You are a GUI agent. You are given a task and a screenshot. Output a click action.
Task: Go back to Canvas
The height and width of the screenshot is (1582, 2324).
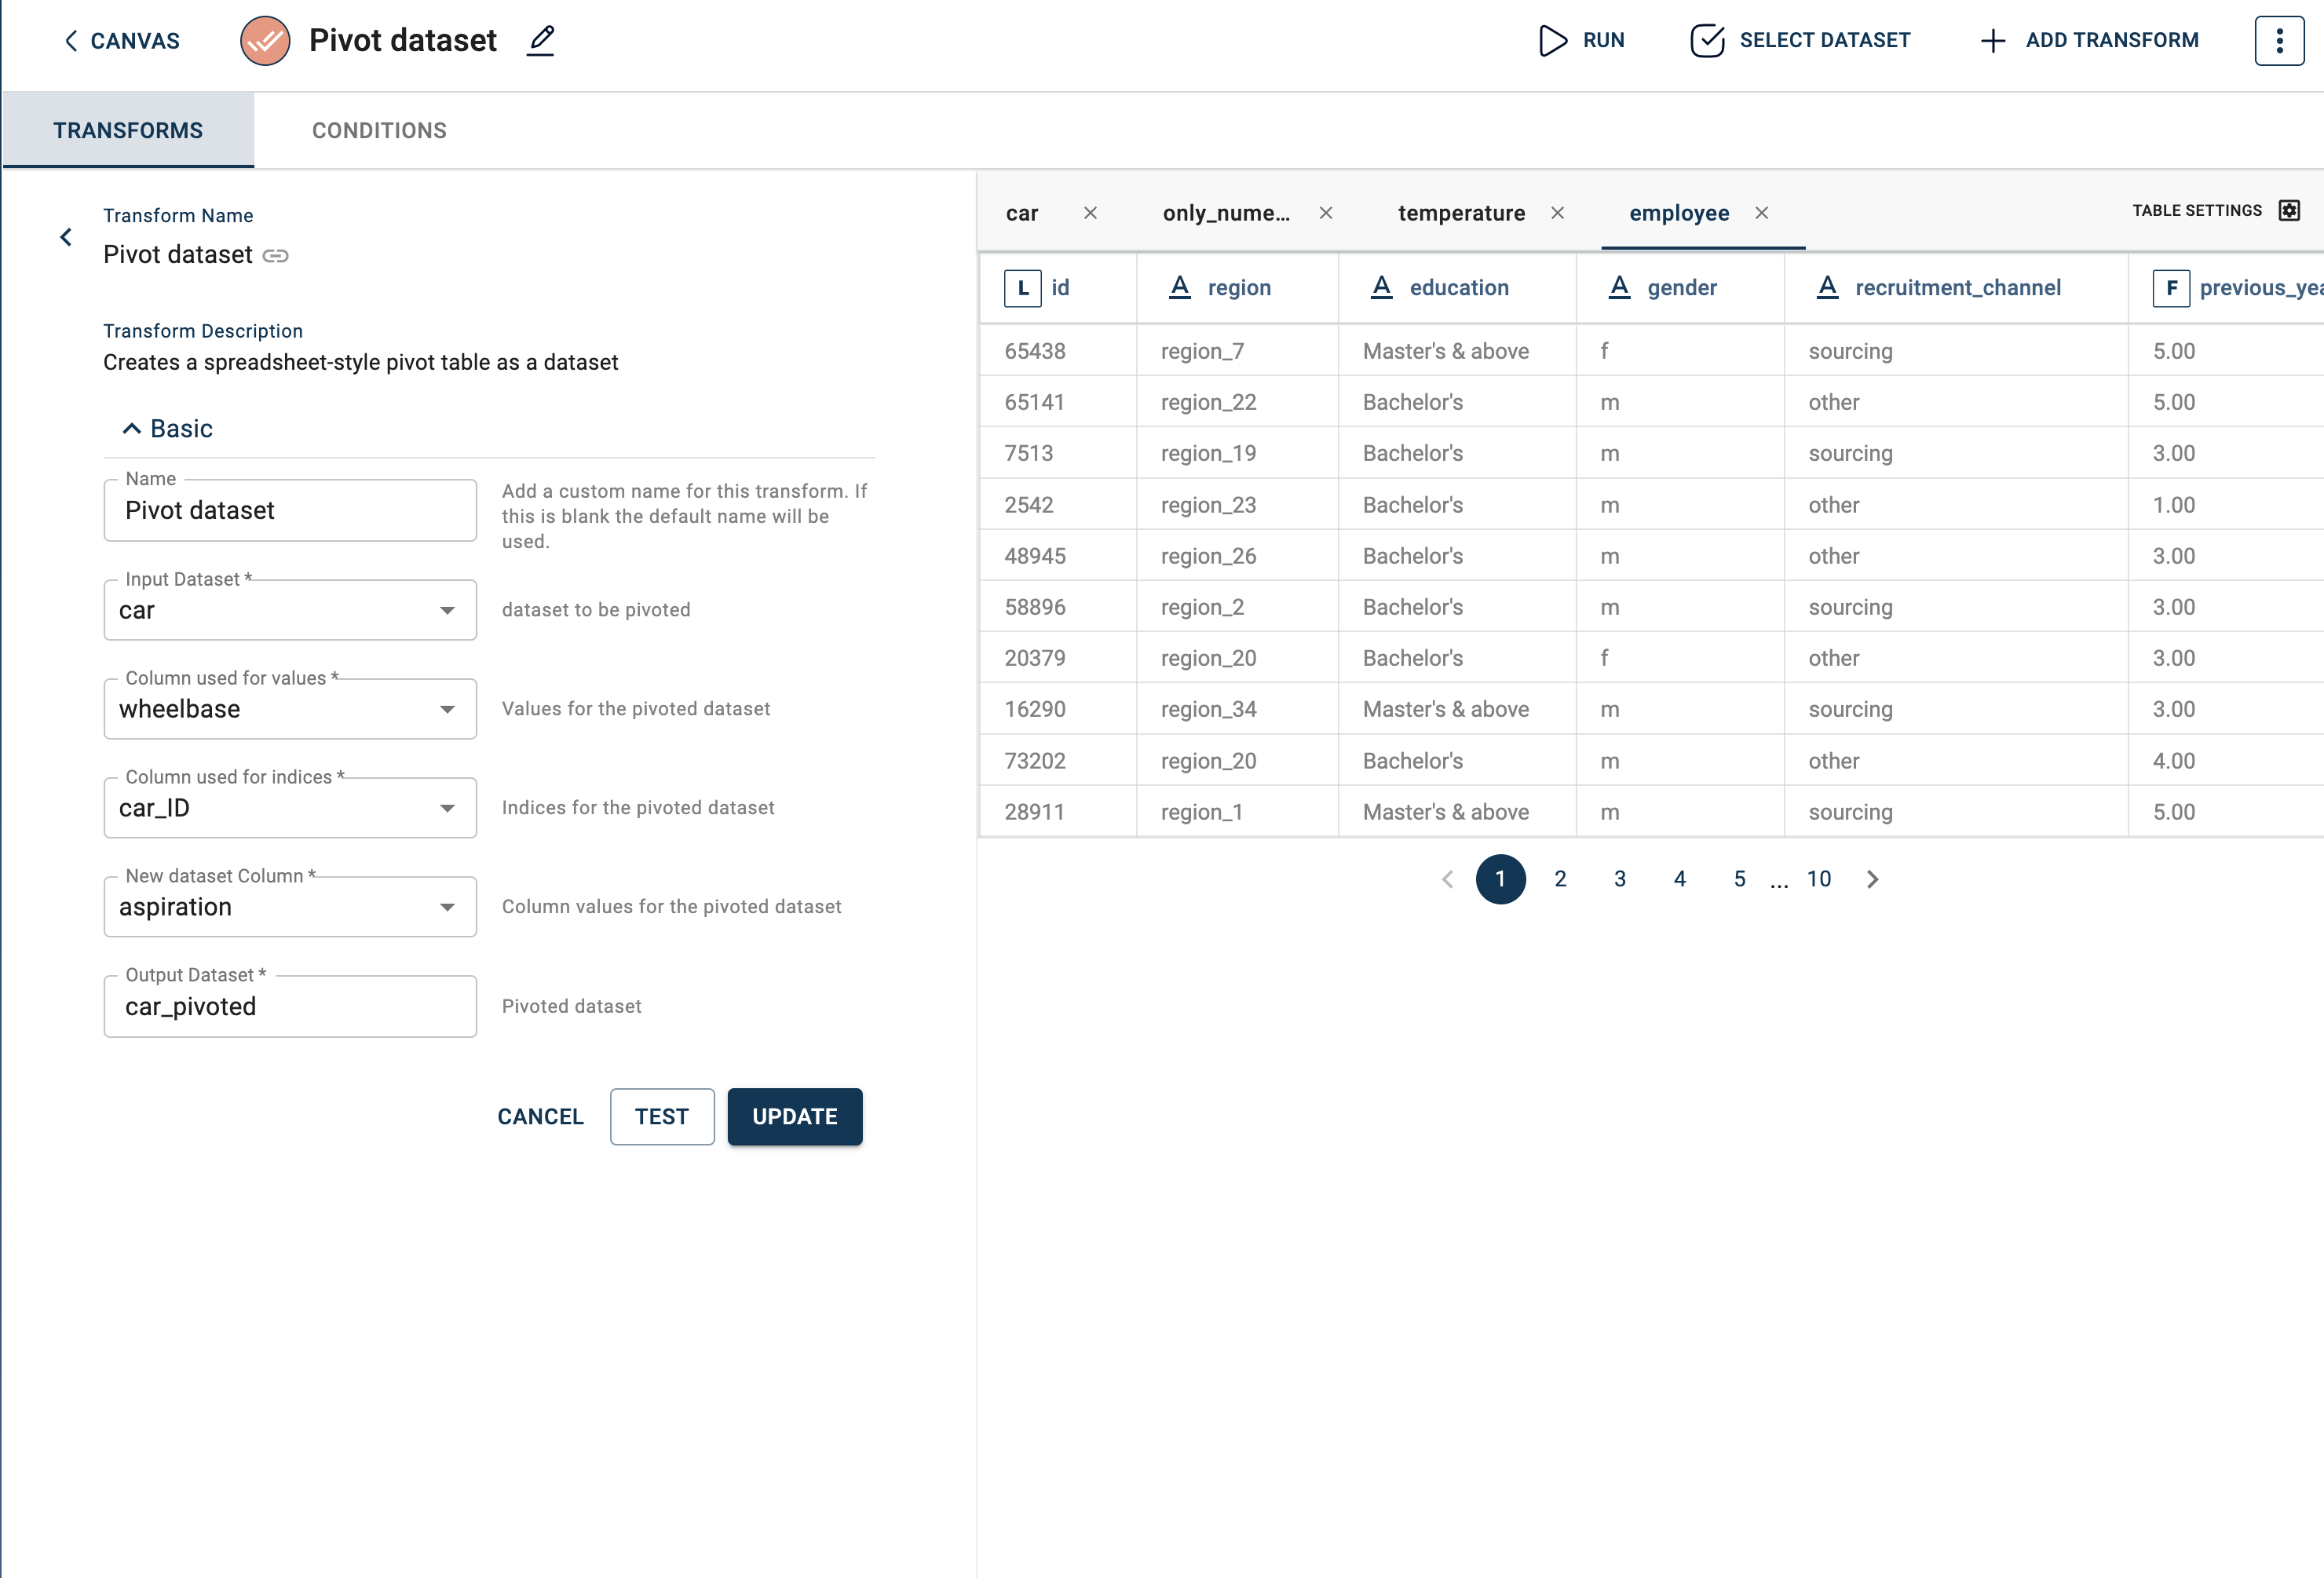pyautogui.click(x=122, y=41)
